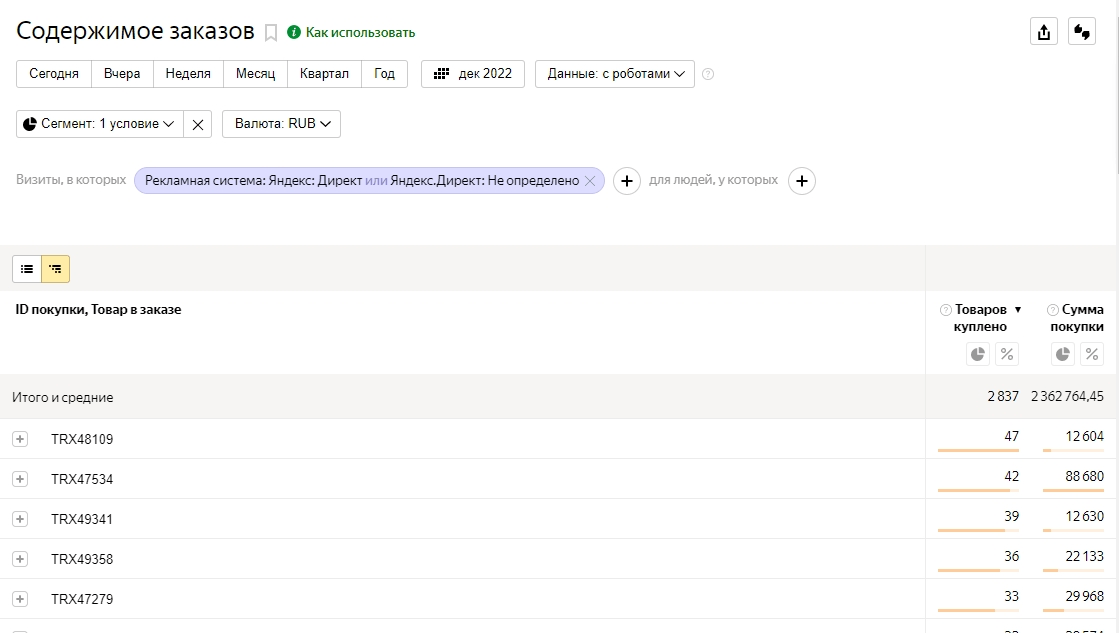Add a visit condition with the plus button

tap(626, 181)
